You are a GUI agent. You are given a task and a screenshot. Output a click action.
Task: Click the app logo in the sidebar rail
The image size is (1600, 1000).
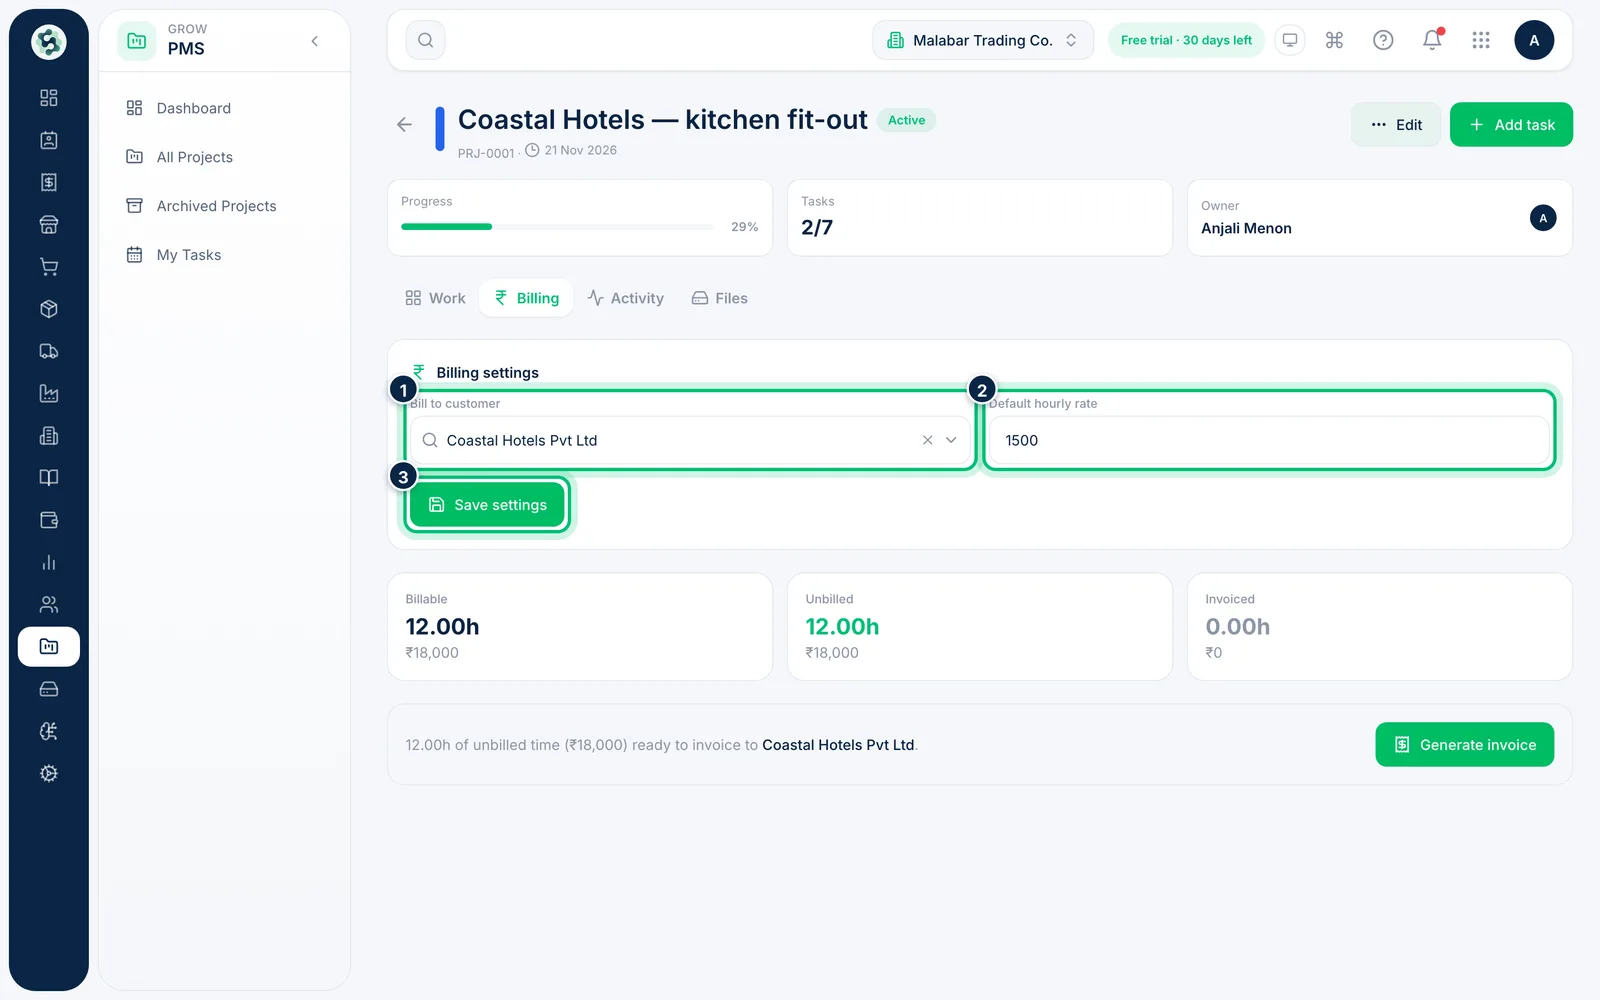48,42
